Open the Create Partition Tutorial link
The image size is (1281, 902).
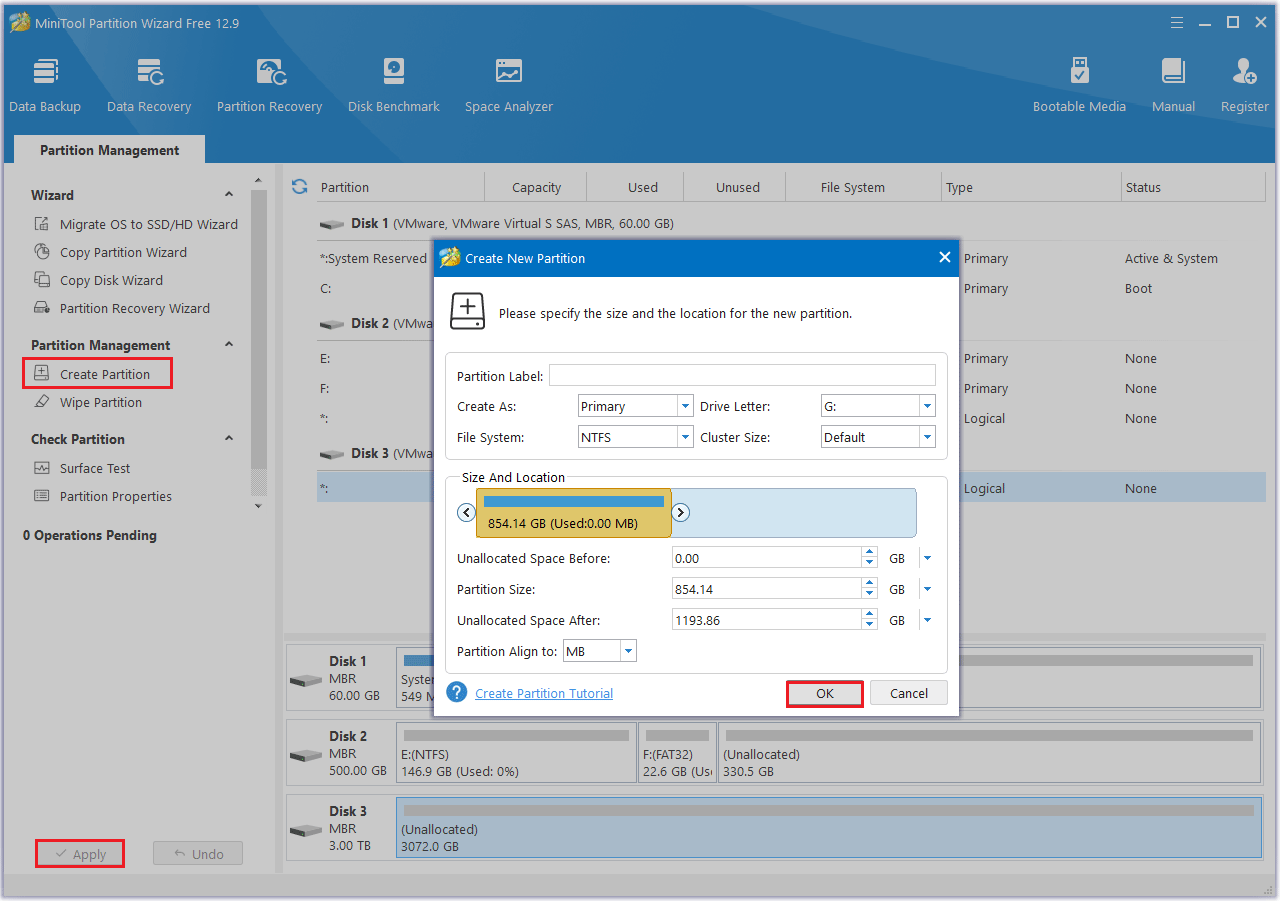(544, 693)
